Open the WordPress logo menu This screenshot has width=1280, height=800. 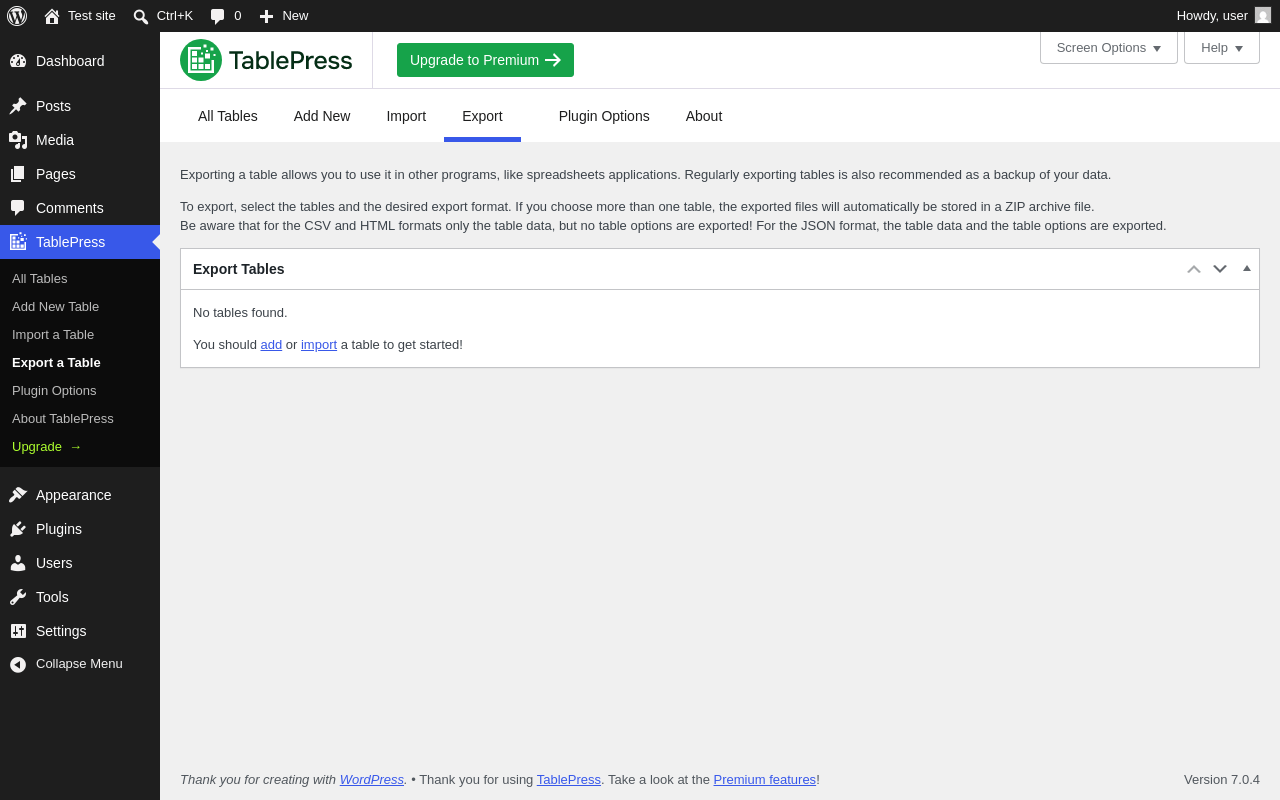click(x=17, y=16)
